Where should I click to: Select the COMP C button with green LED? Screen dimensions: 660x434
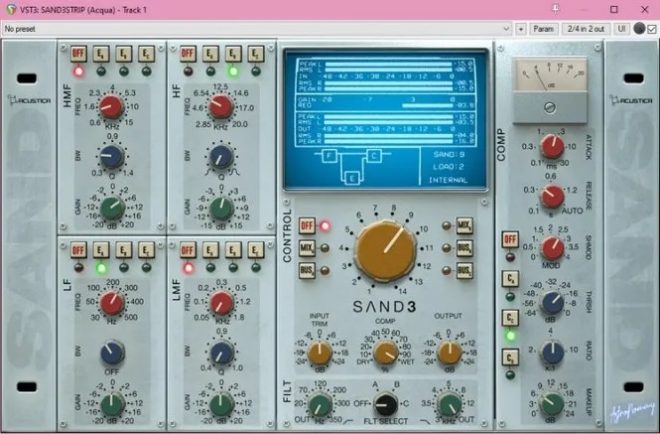(510, 318)
